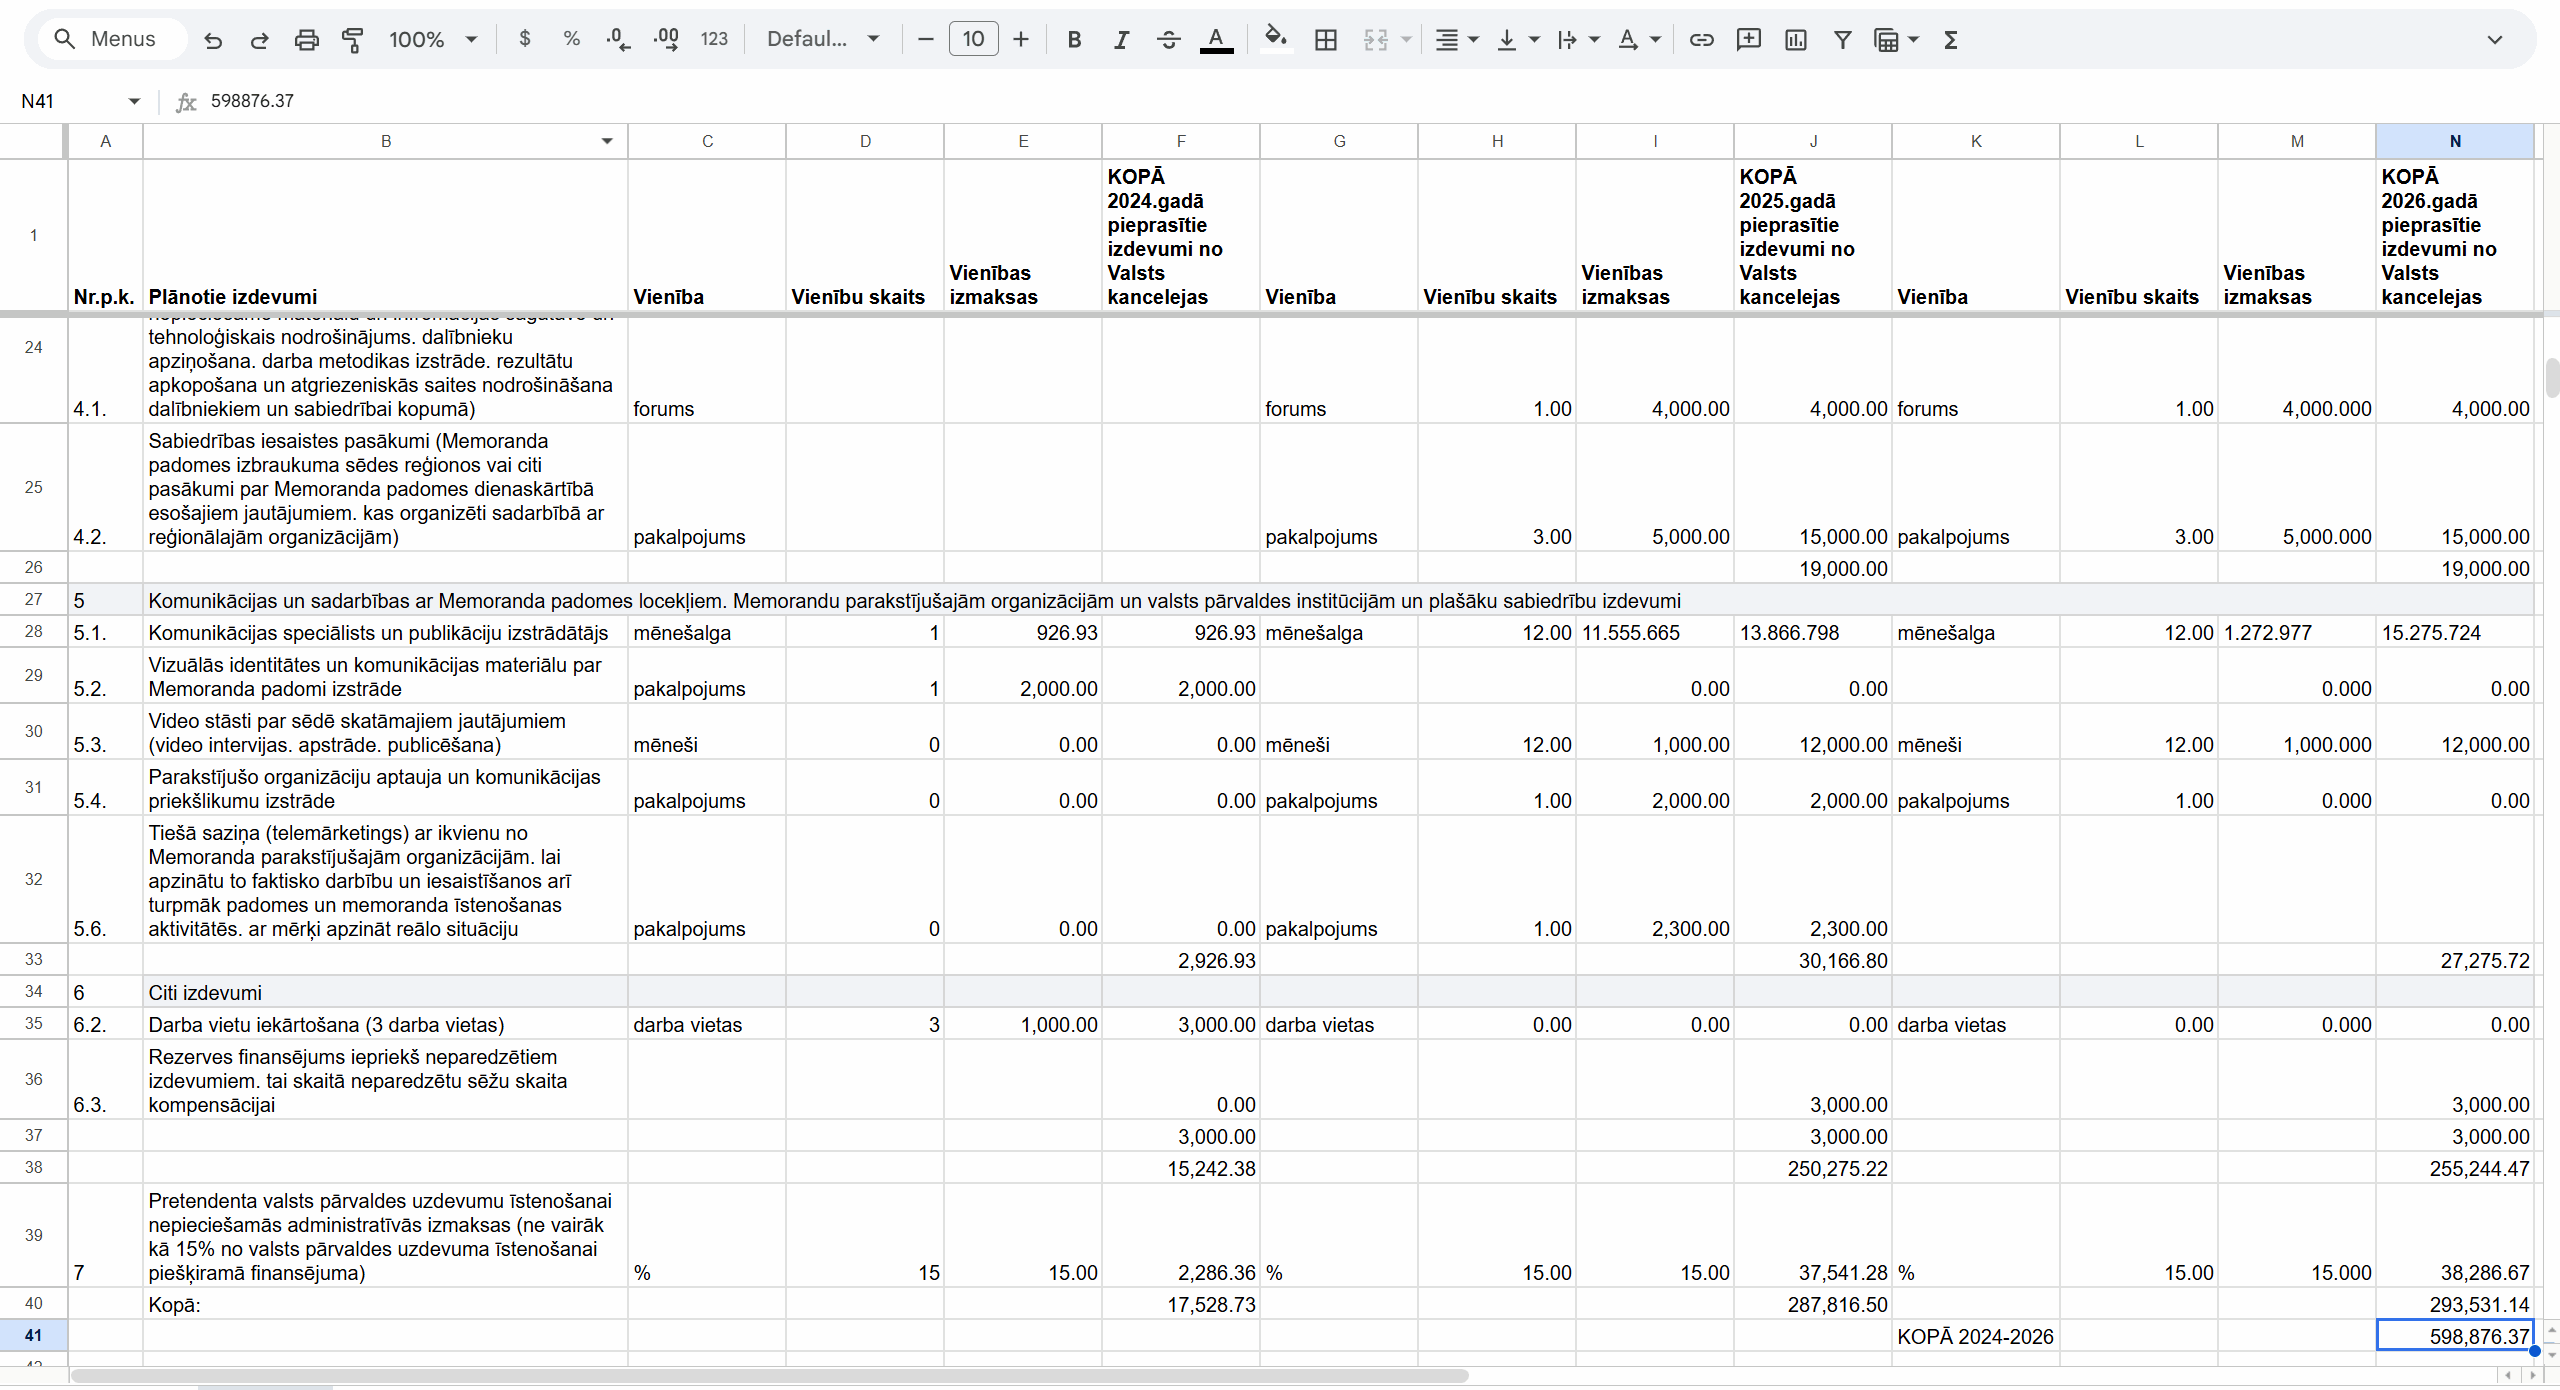The height and width of the screenshot is (1390, 2560).
Task: Select the 'KOPĀ 2024-2026' cell
Action: click(1975, 1336)
